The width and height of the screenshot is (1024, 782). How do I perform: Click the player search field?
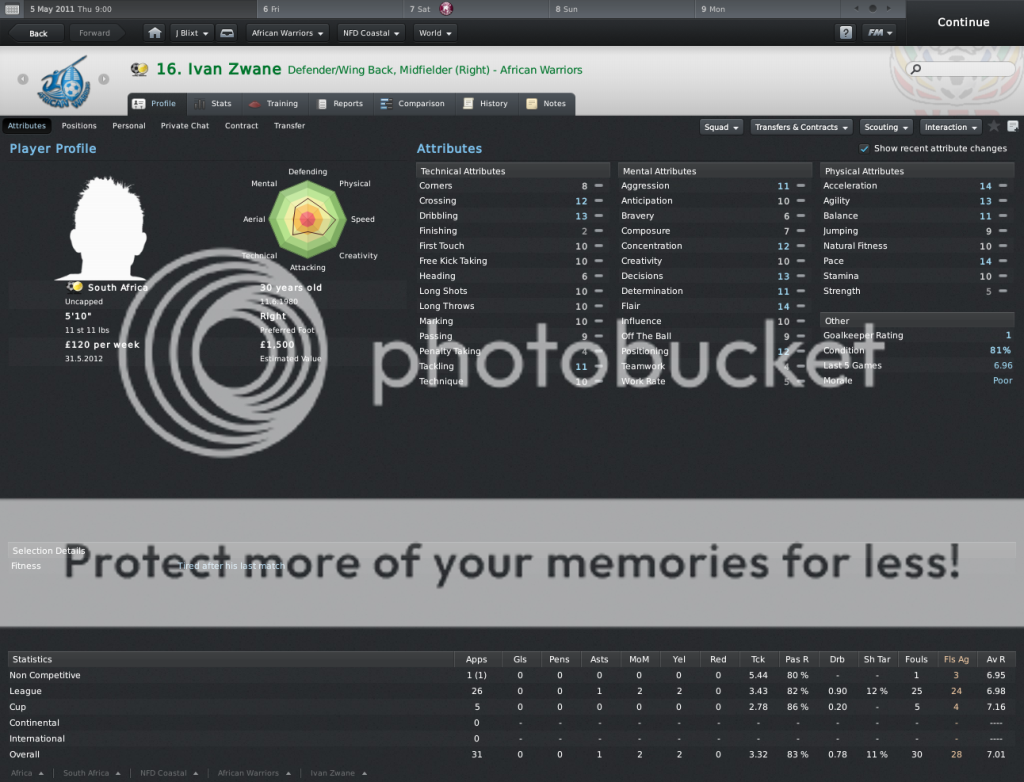[x=960, y=70]
